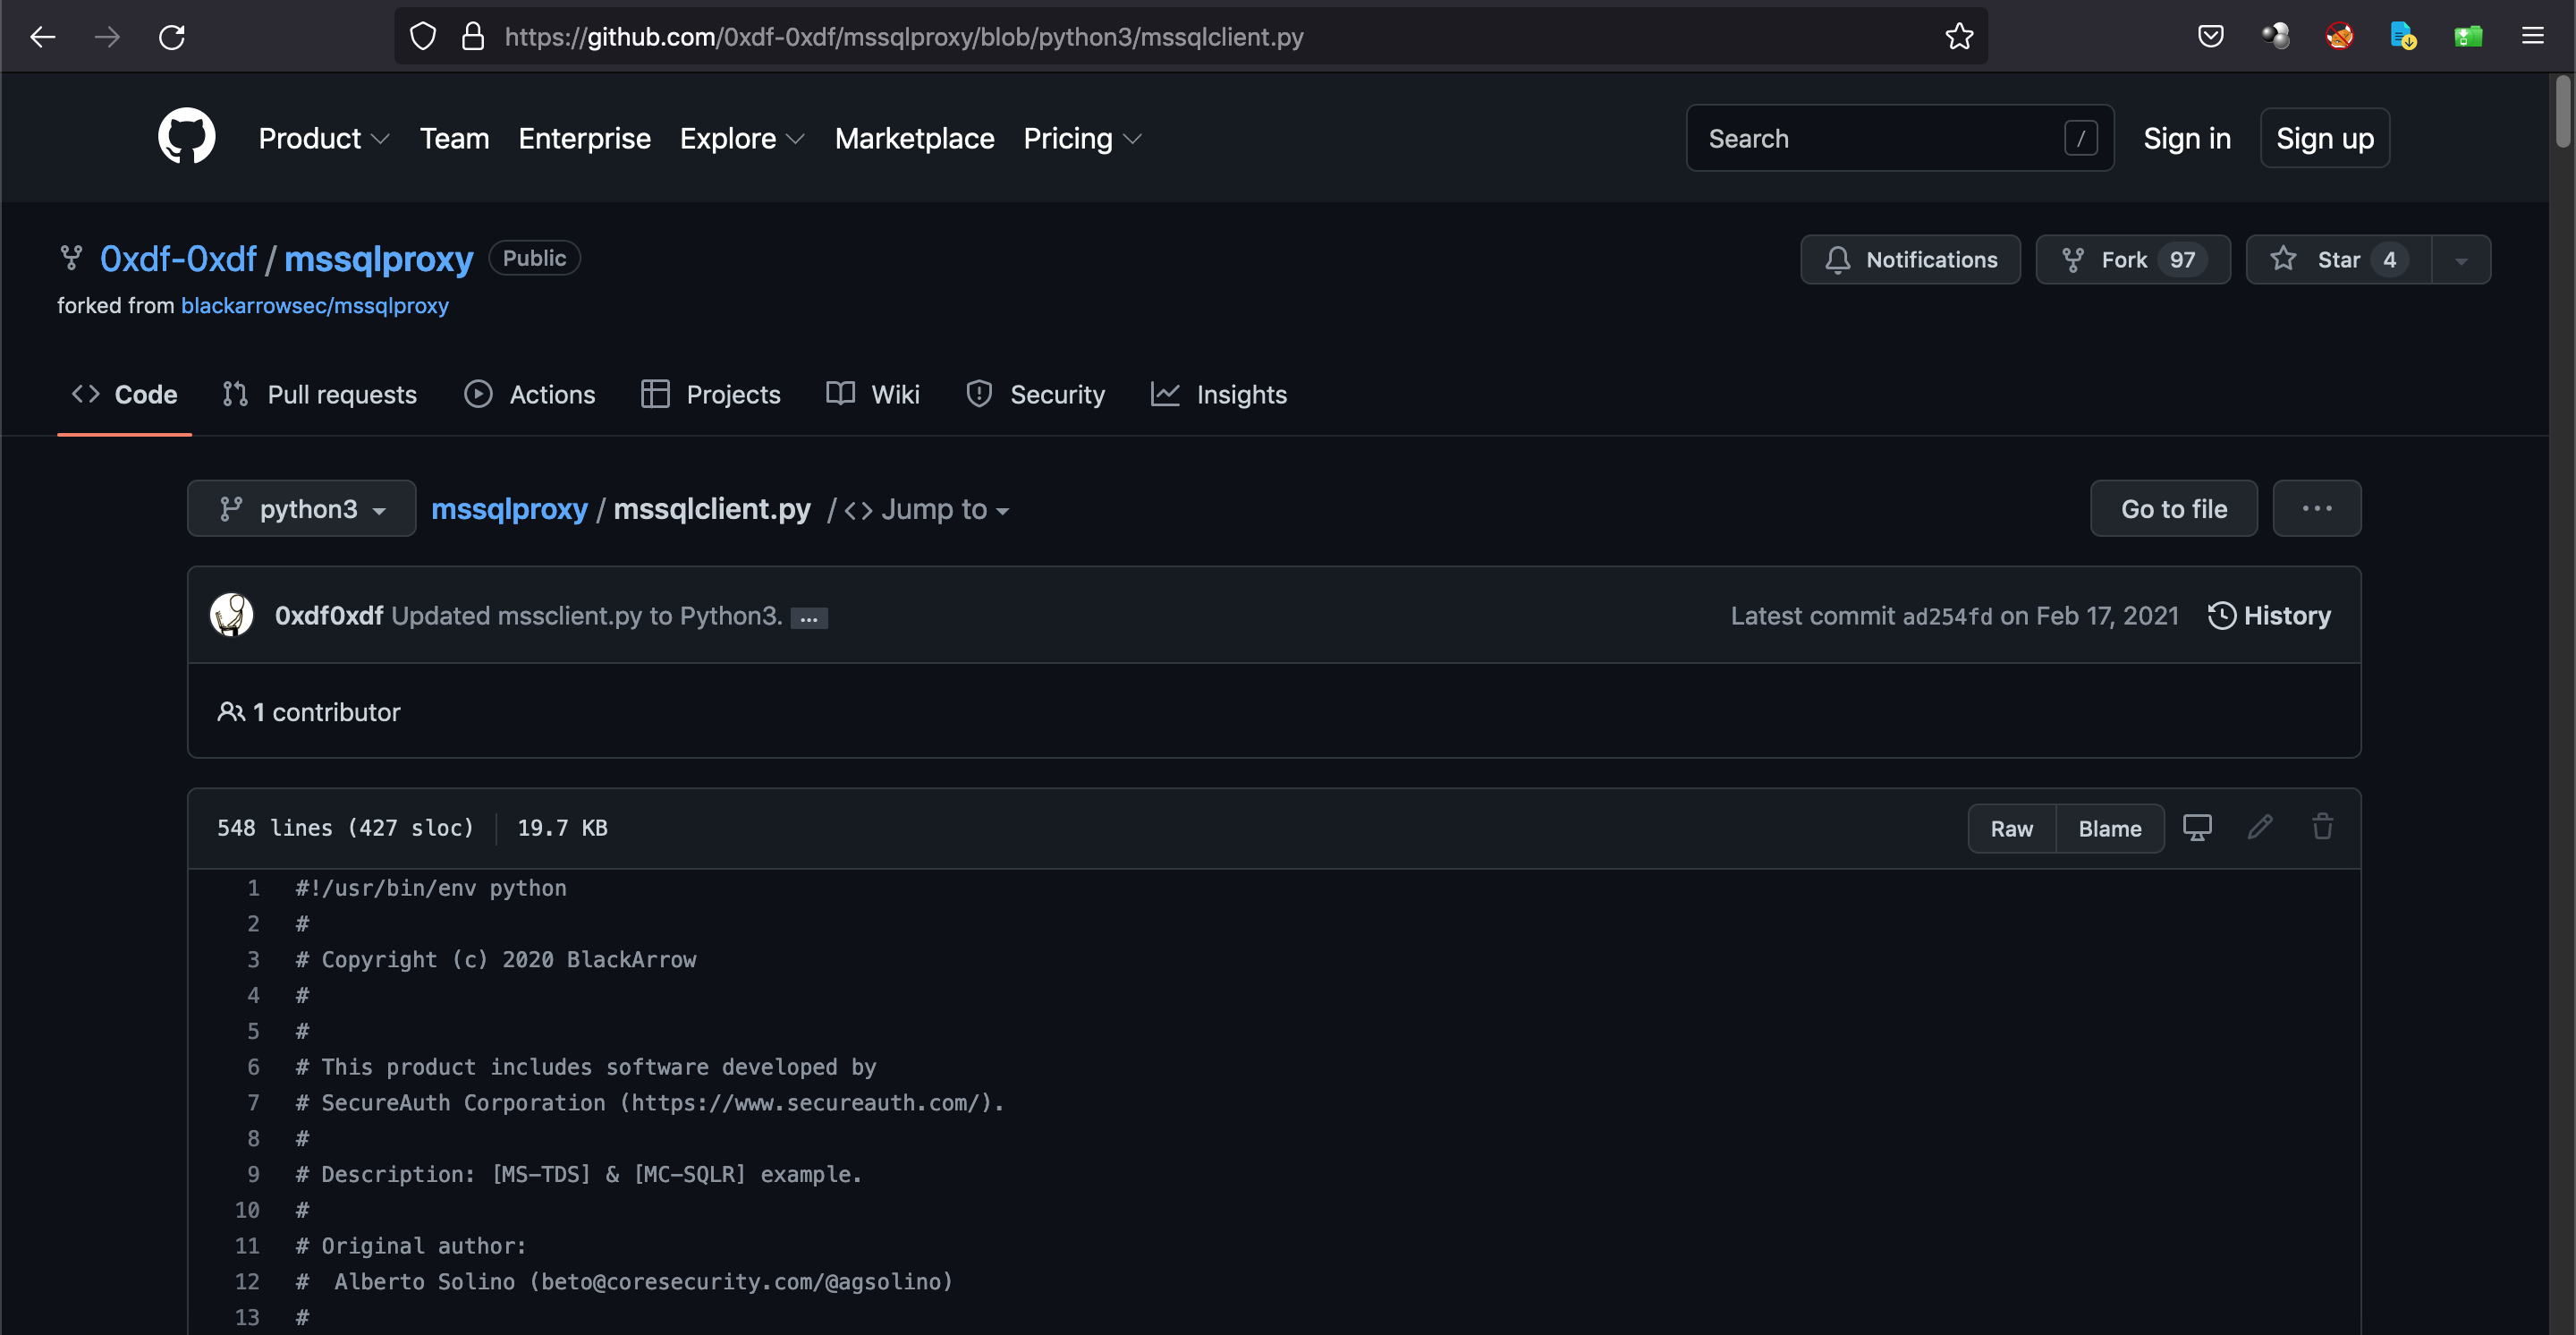Switch to the Projects tab

coord(710,394)
